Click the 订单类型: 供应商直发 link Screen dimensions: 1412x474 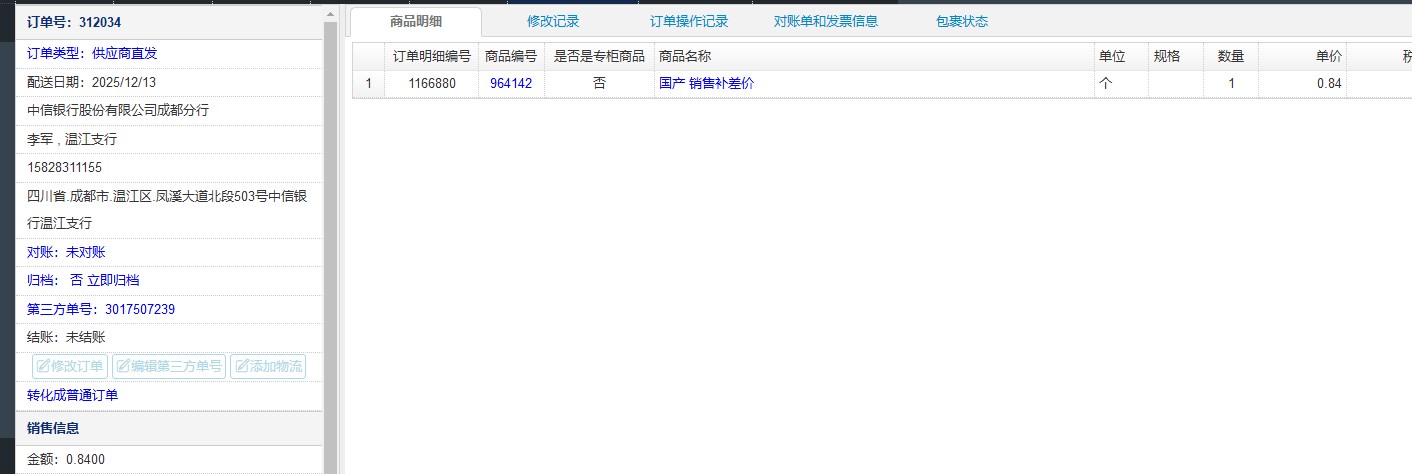pyautogui.click(x=92, y=54)
